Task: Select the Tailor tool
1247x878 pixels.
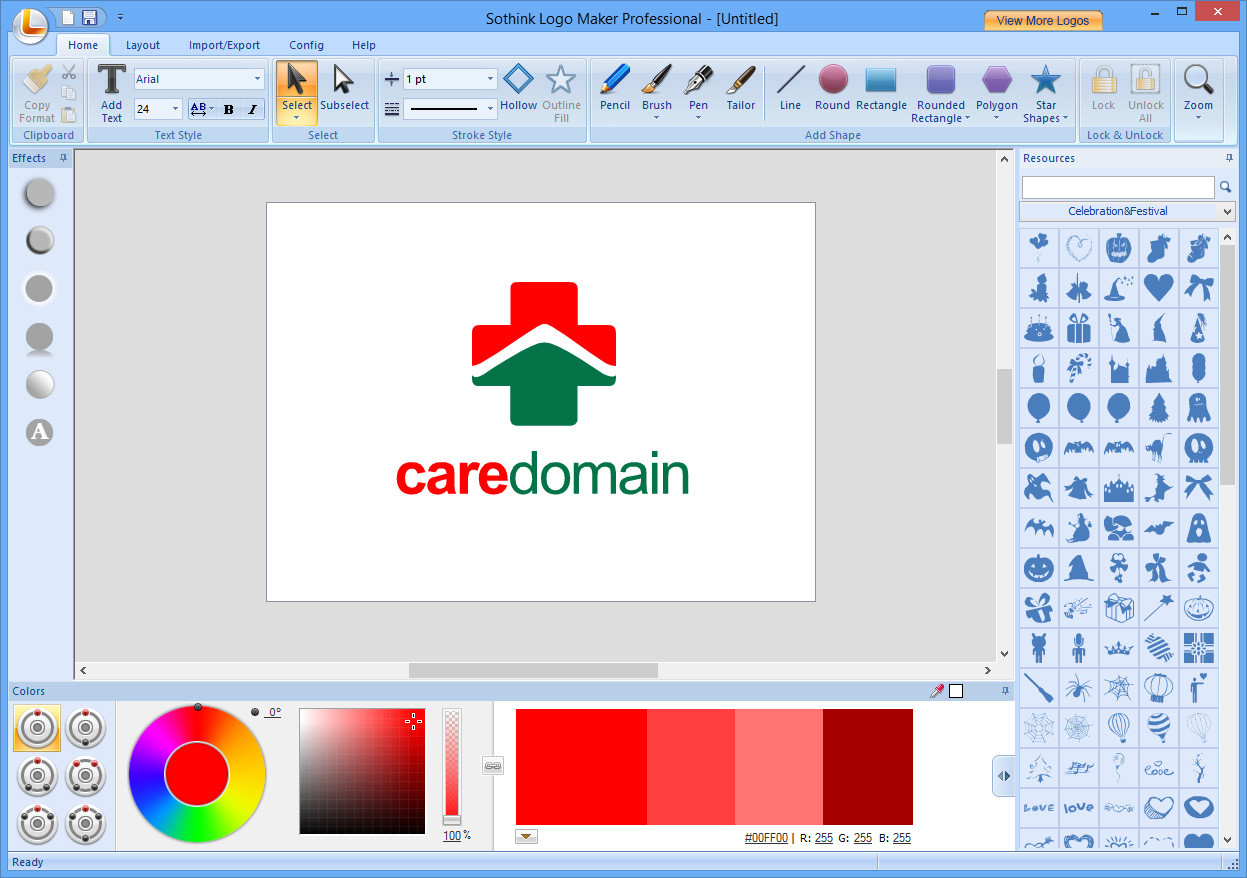Action: pos(740,90)
